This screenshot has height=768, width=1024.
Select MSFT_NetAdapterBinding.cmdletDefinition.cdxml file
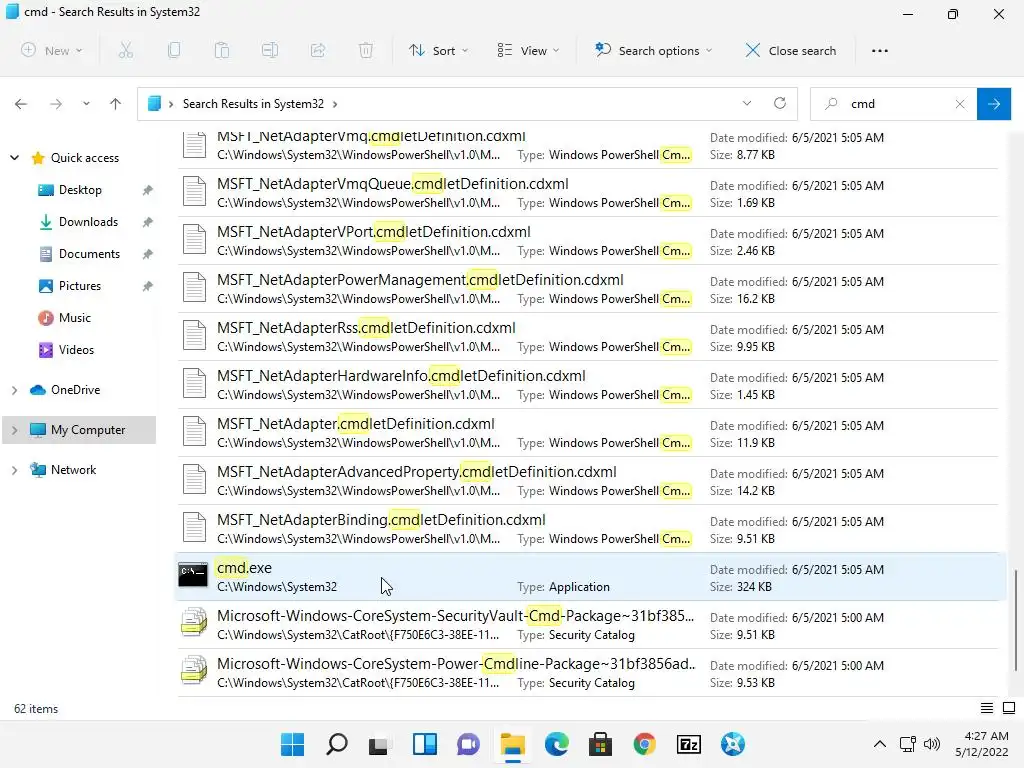[588, 529]
